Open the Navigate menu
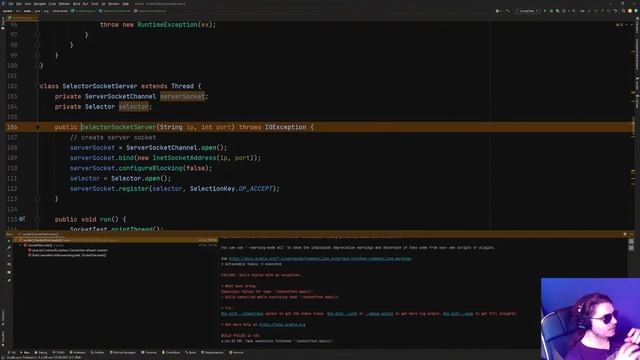640x360 pixels. (40, 4)
